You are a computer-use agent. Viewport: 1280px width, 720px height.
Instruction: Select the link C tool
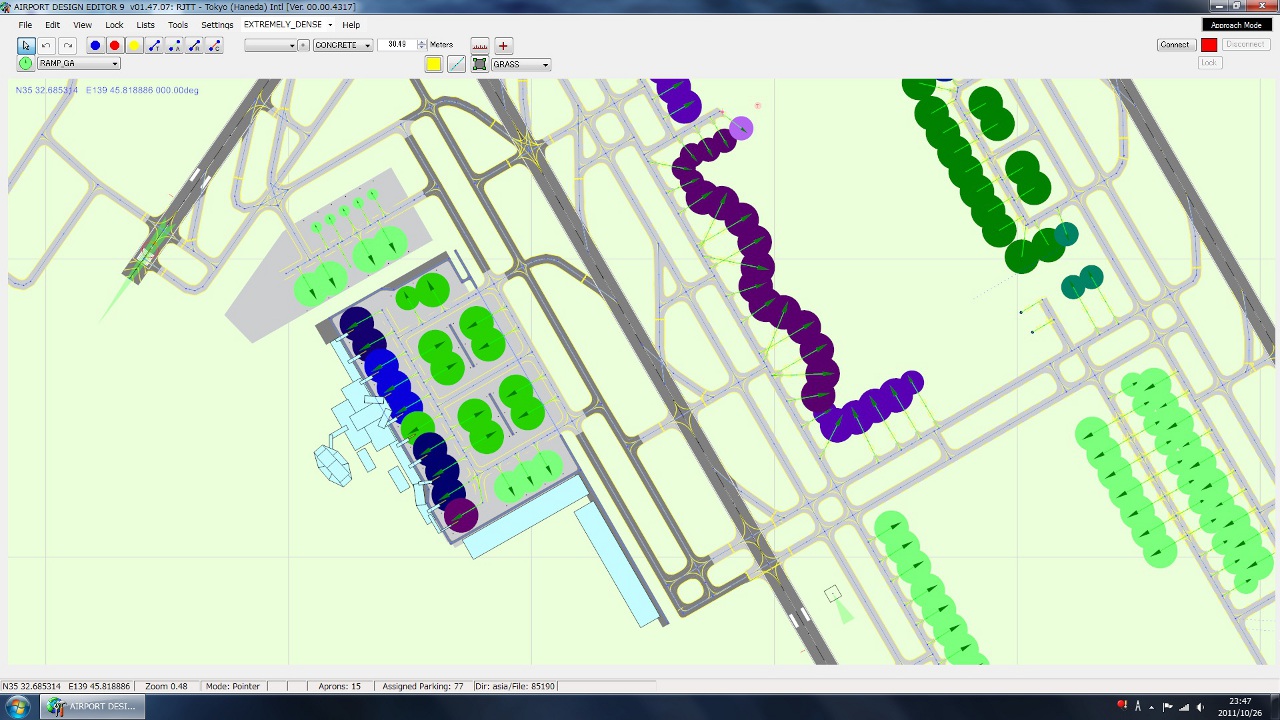pos(214,45)
